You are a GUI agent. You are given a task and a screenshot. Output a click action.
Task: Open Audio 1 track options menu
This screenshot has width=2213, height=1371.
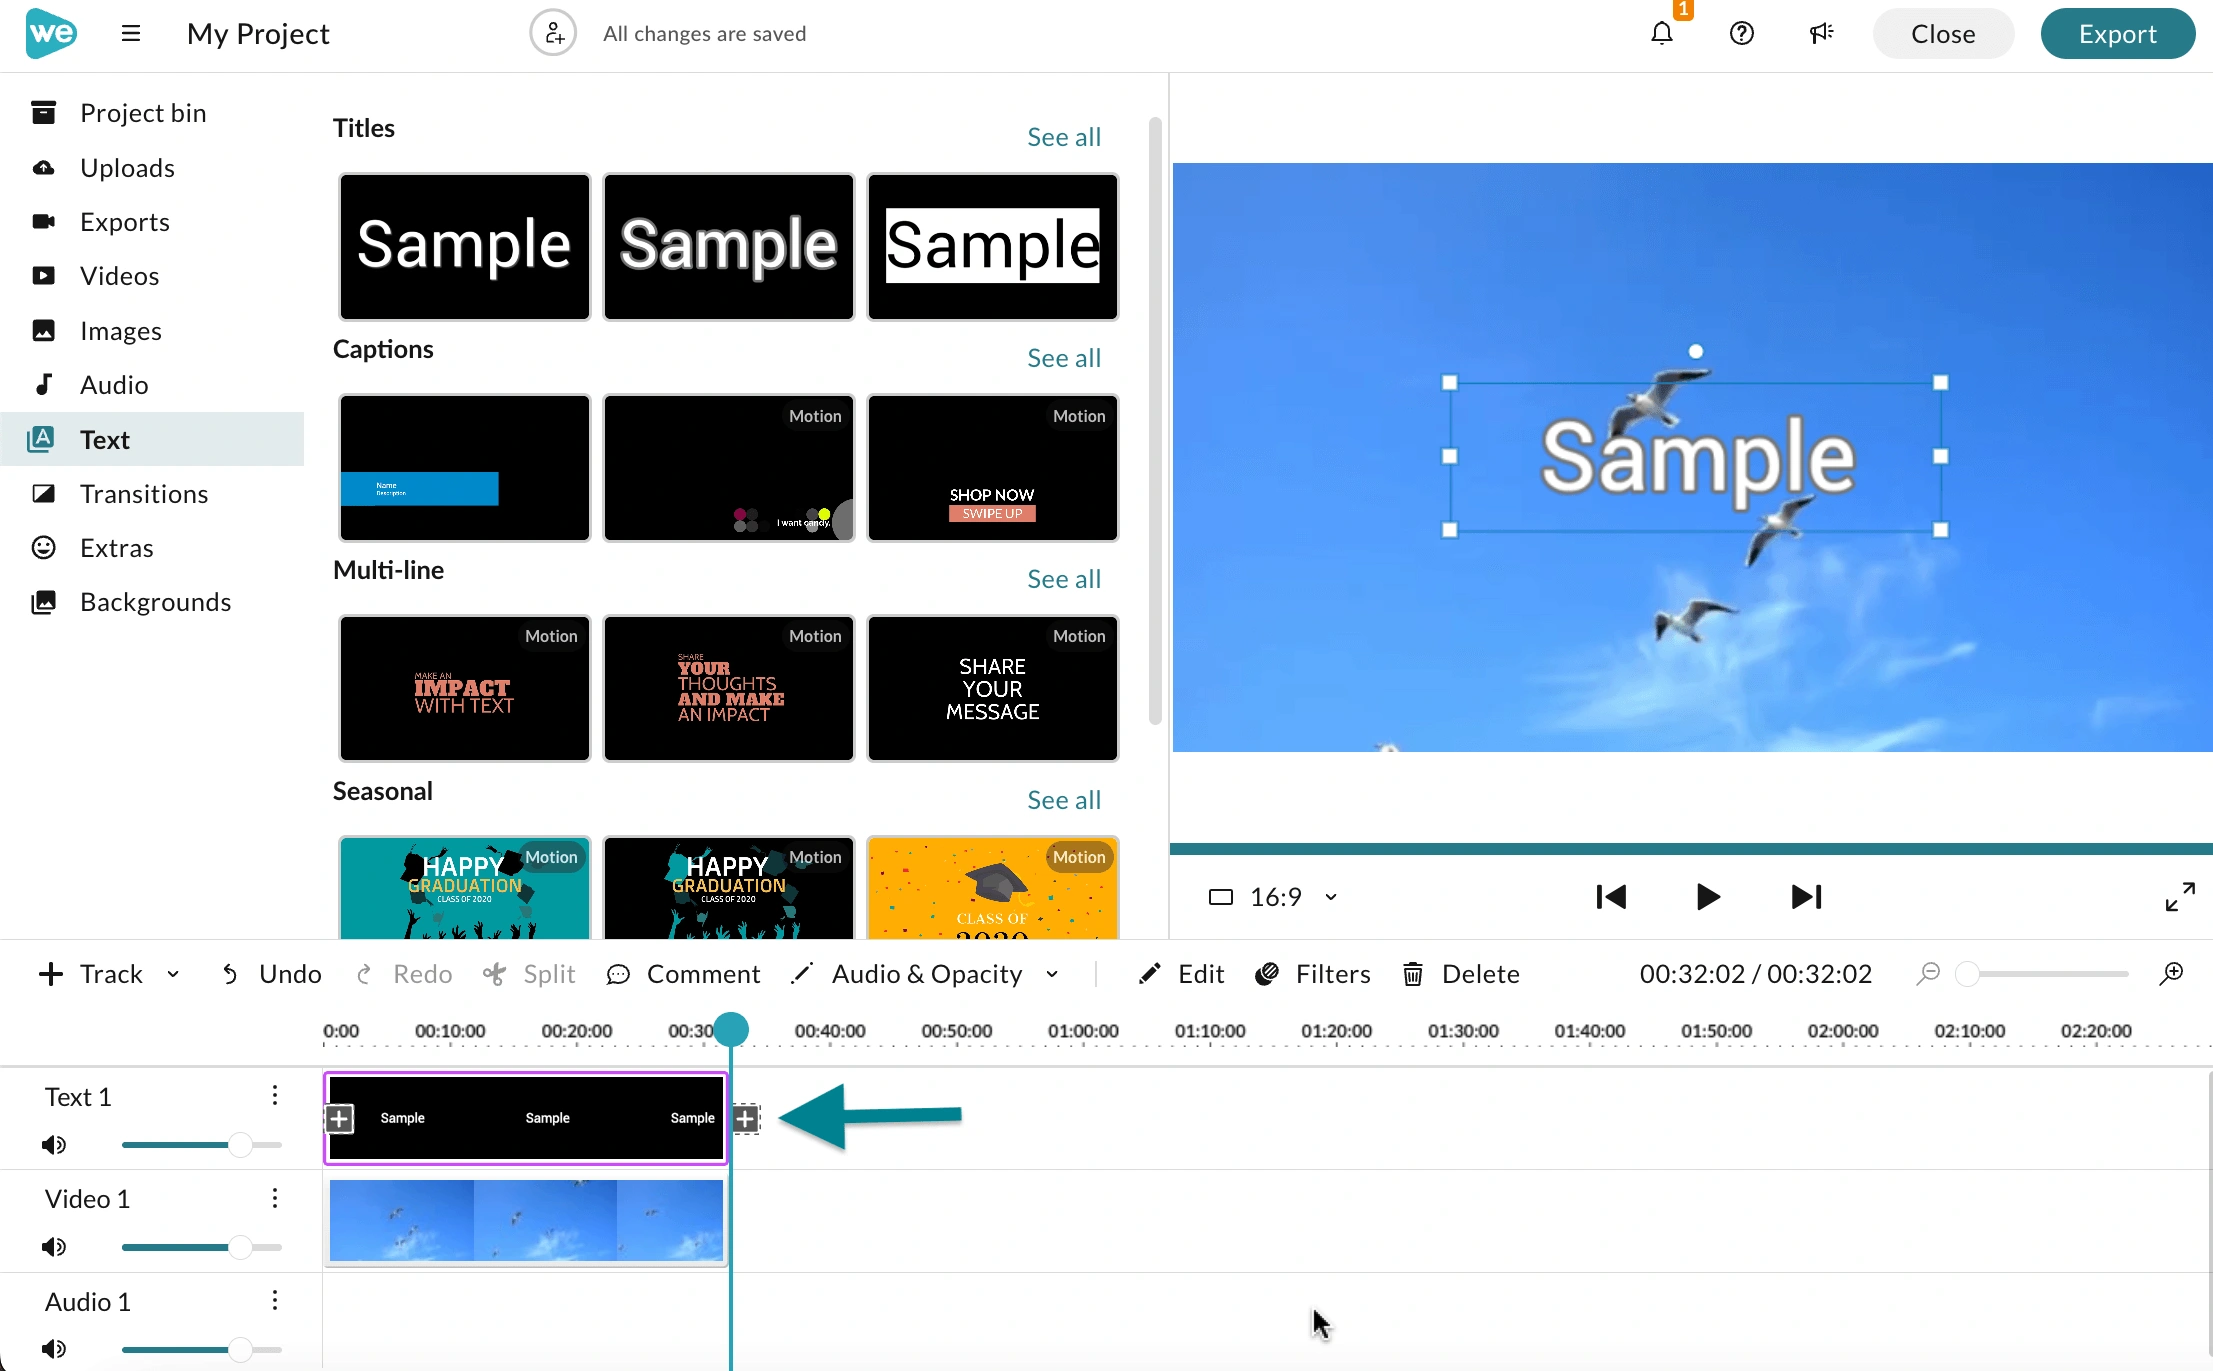pyautogui.click(x=274, y=1300)
